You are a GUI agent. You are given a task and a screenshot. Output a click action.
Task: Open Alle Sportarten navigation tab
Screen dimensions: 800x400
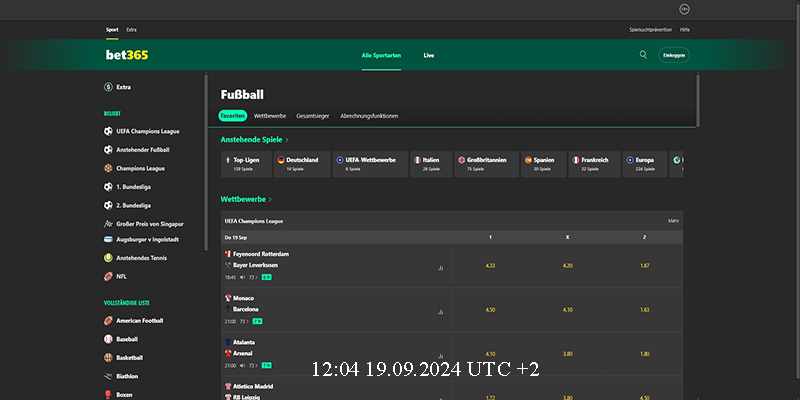pos(381,55)
